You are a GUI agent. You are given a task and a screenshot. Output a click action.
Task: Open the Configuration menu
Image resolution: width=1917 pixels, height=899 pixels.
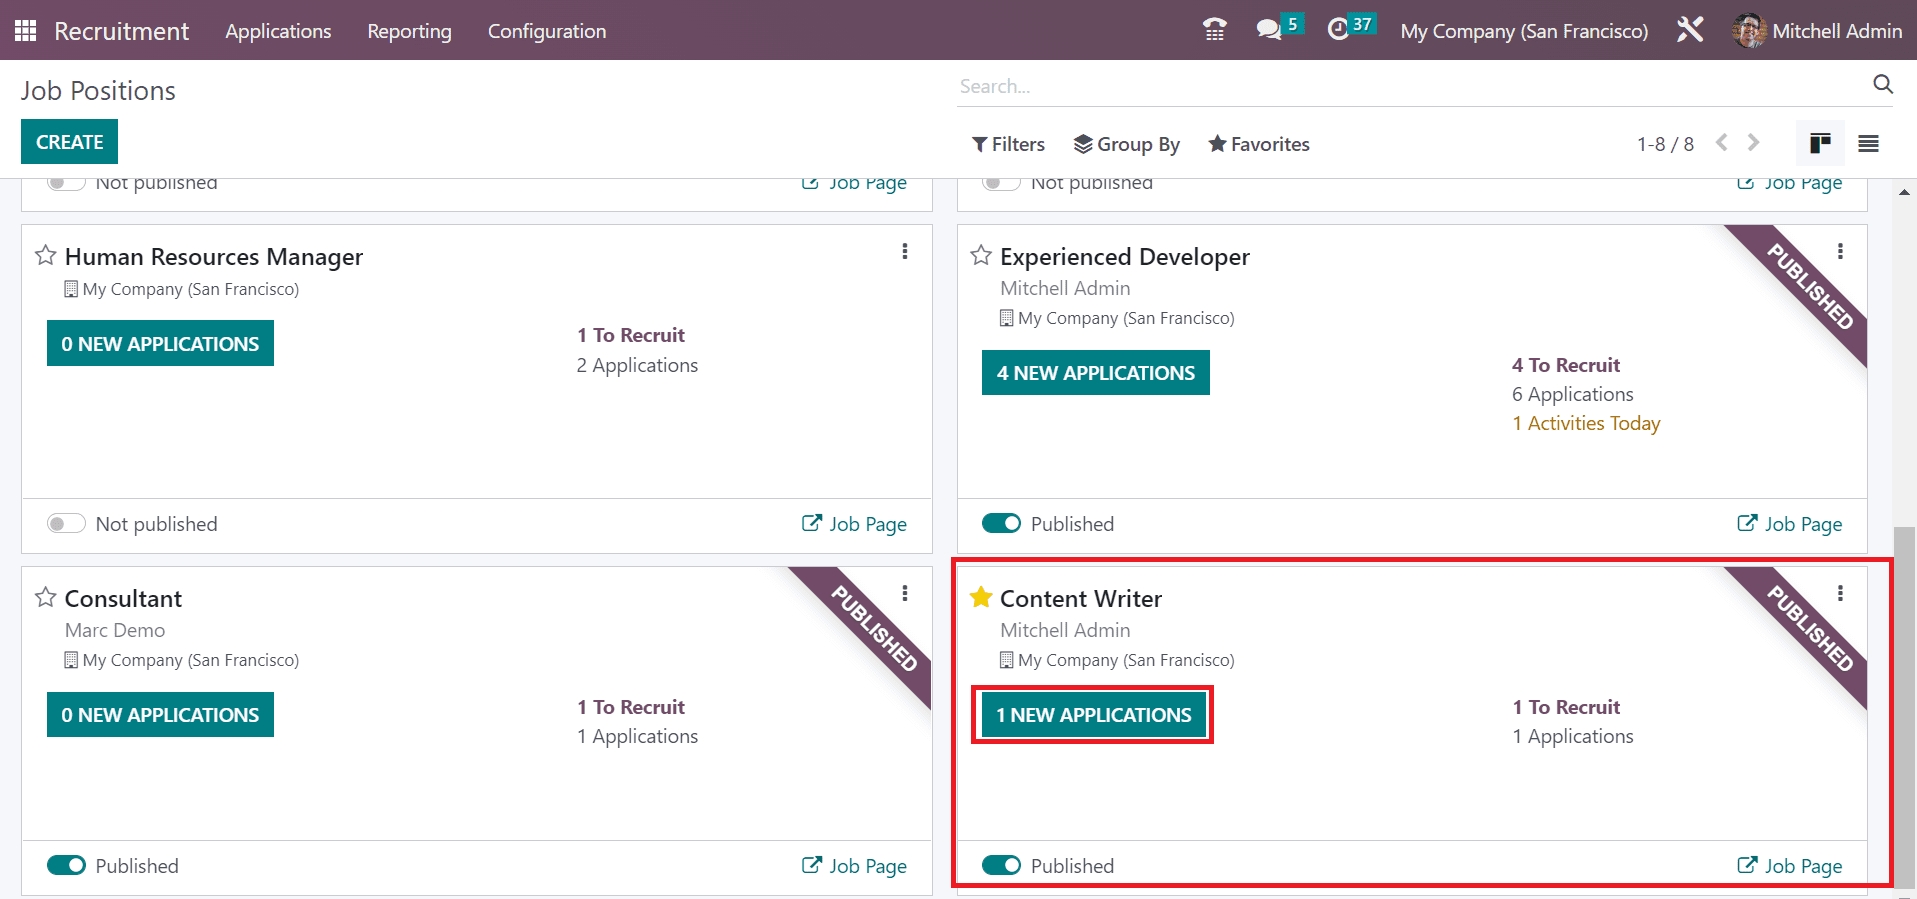click(546, 31)
